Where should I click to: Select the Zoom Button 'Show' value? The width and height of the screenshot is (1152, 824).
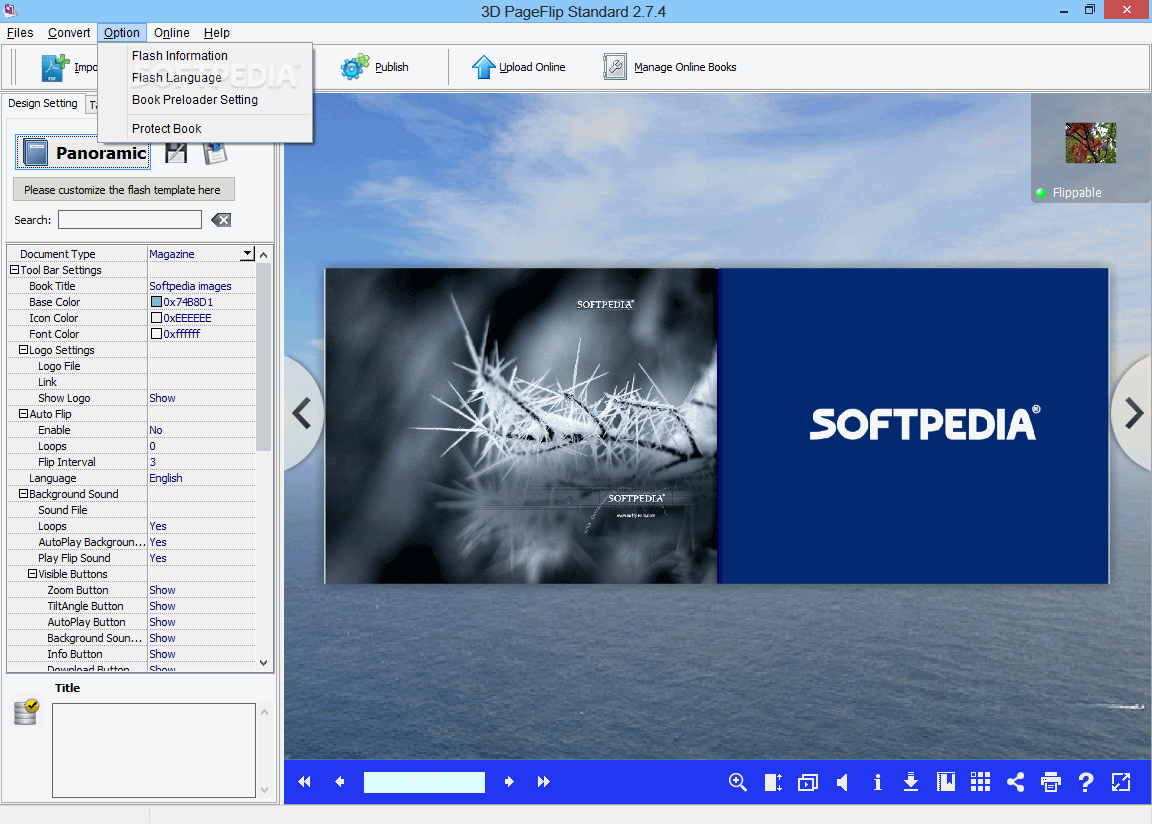click(x=162, y=590)
